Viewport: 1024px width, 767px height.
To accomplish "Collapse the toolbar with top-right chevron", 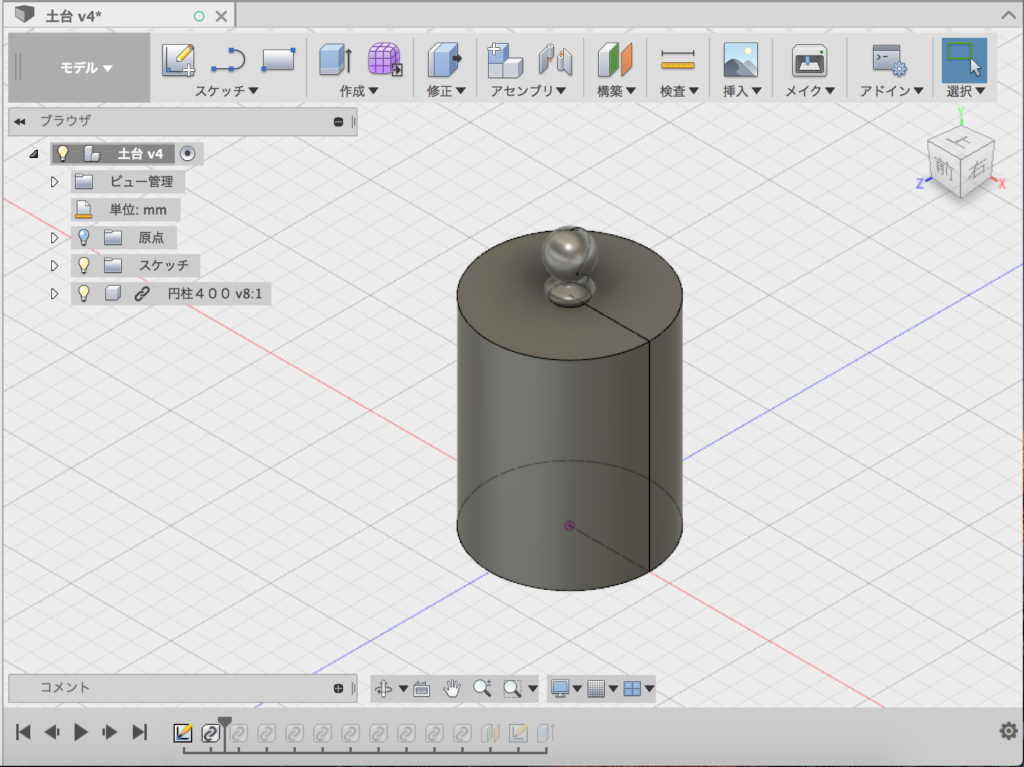I will [1008, 15].
